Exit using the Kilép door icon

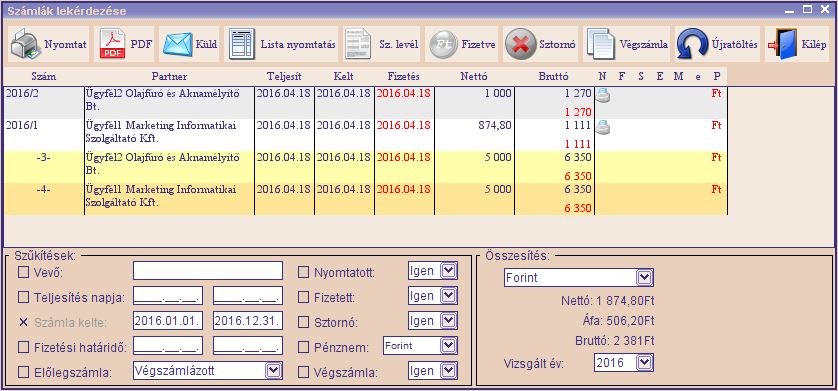click(x=782, y=44)
